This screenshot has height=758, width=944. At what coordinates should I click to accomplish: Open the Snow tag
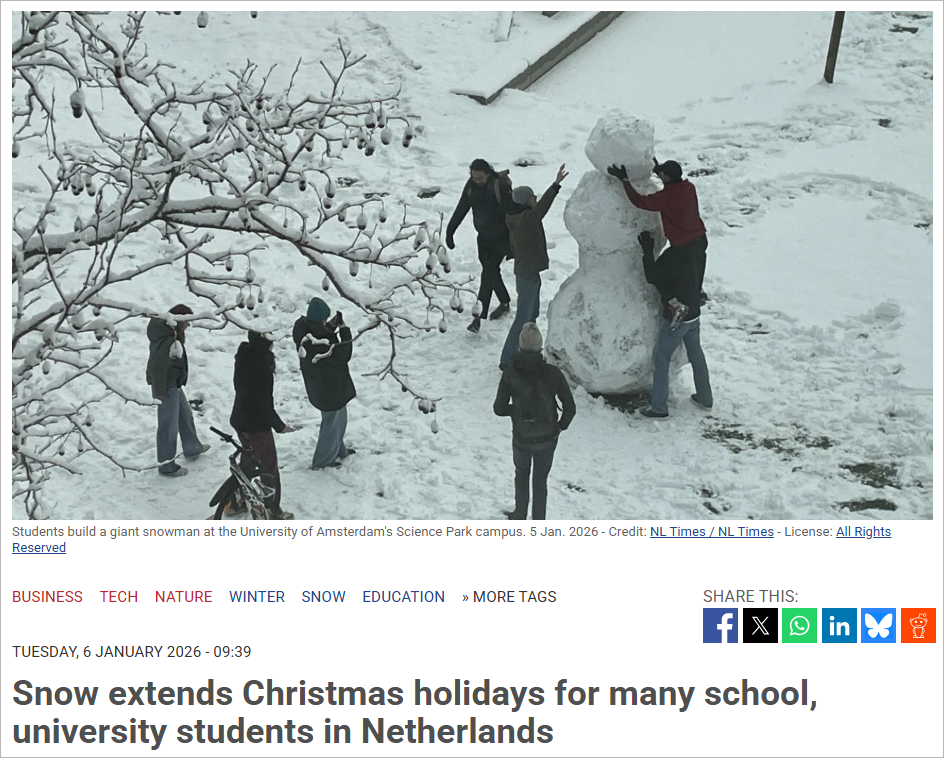pyautogui.click(x=323, y=597)
